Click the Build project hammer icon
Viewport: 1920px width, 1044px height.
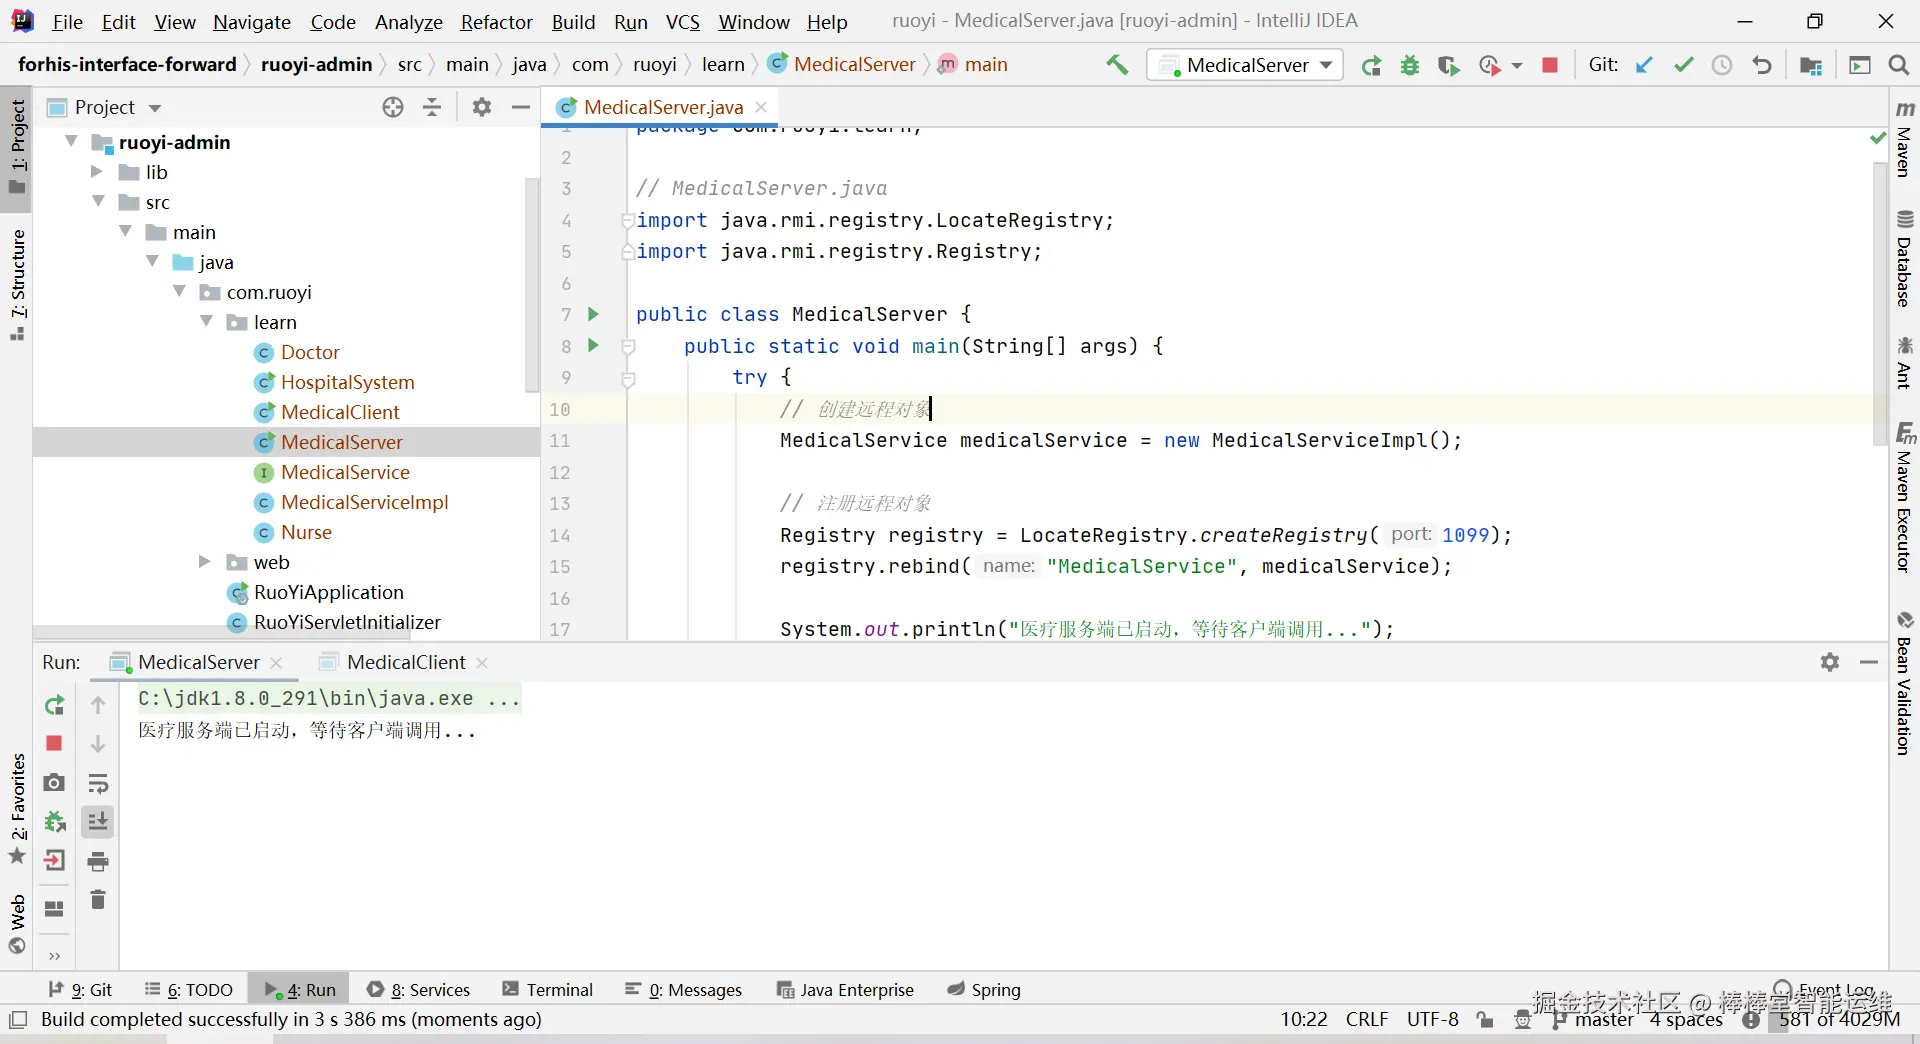(1117, 65)
